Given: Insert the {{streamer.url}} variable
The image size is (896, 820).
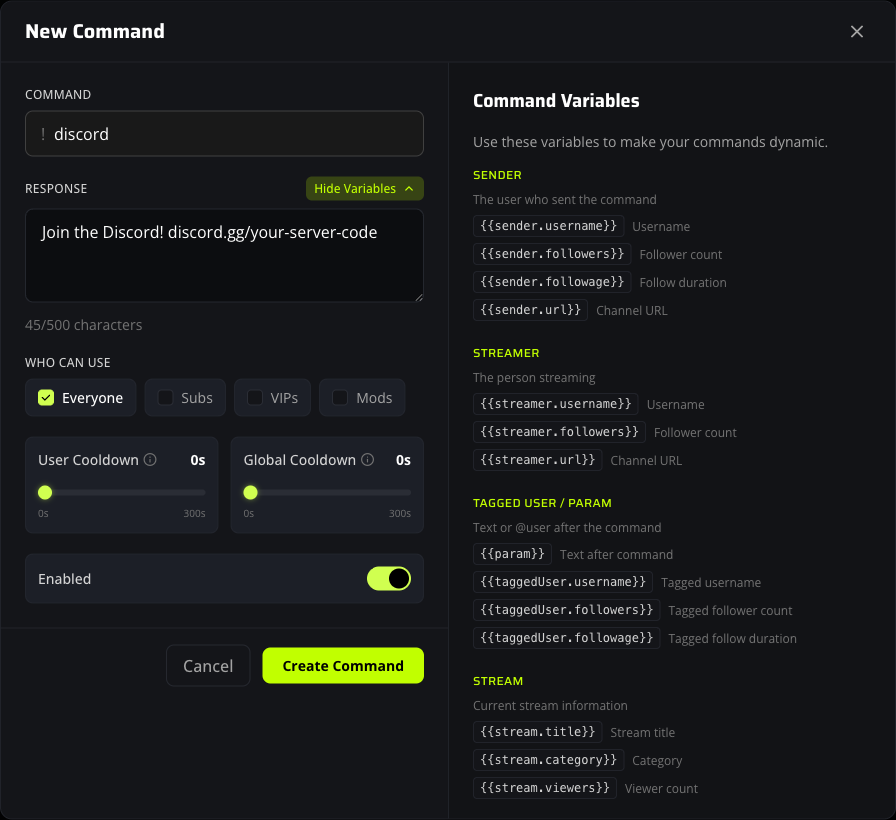Looking at the screenshot, I should 538,460.
